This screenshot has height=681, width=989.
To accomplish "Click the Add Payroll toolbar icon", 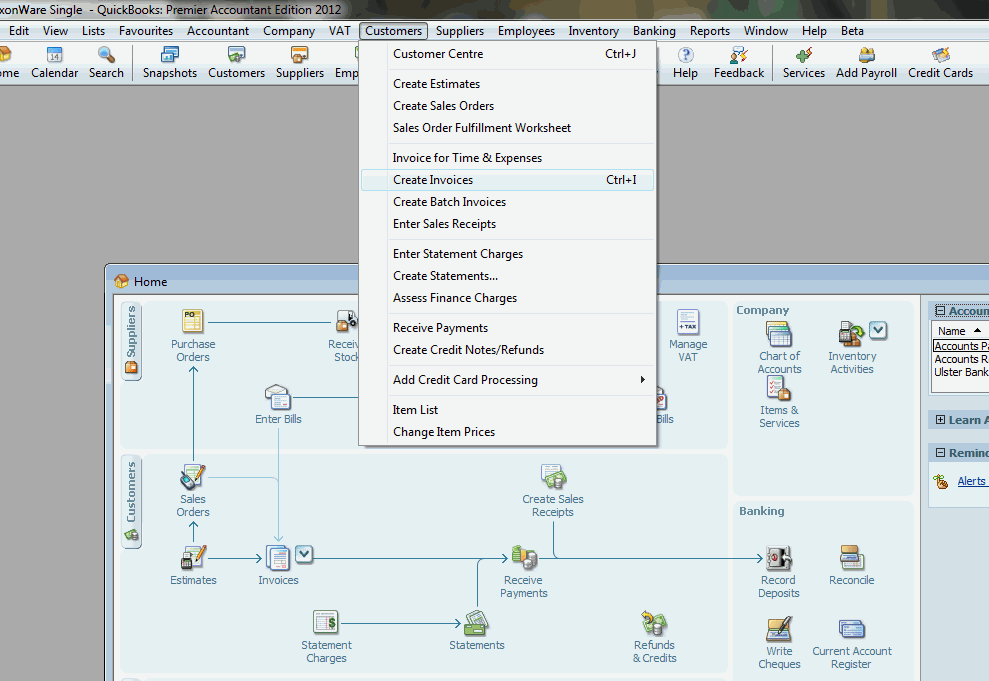I will (x=866, y=62).
